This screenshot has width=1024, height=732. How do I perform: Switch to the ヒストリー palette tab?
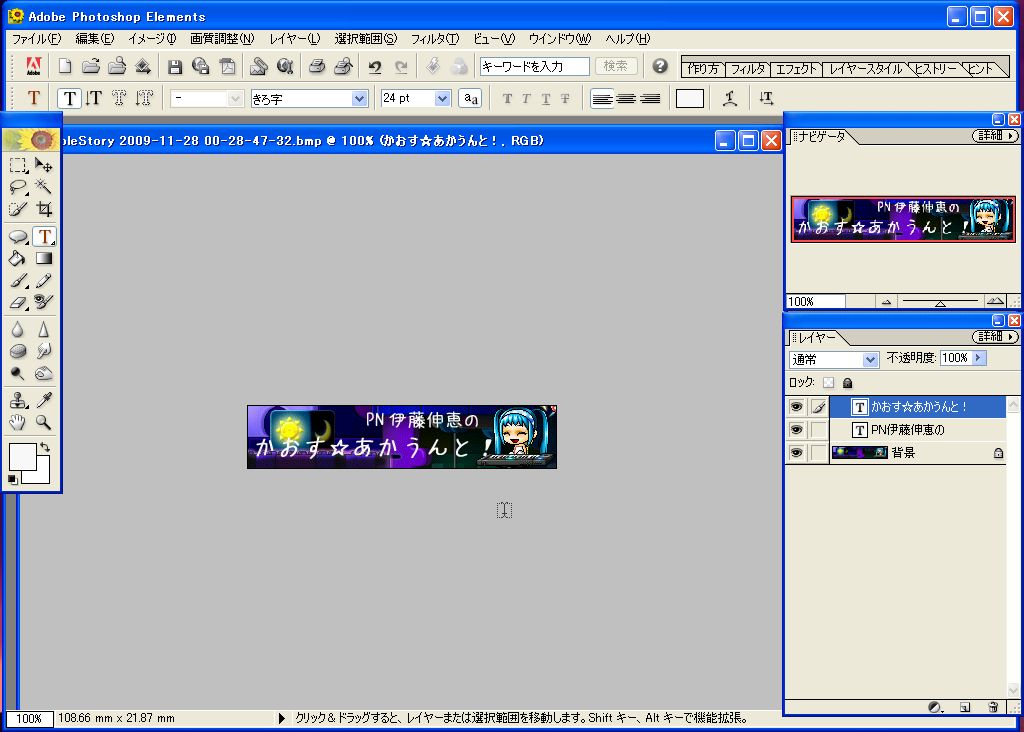936,69
